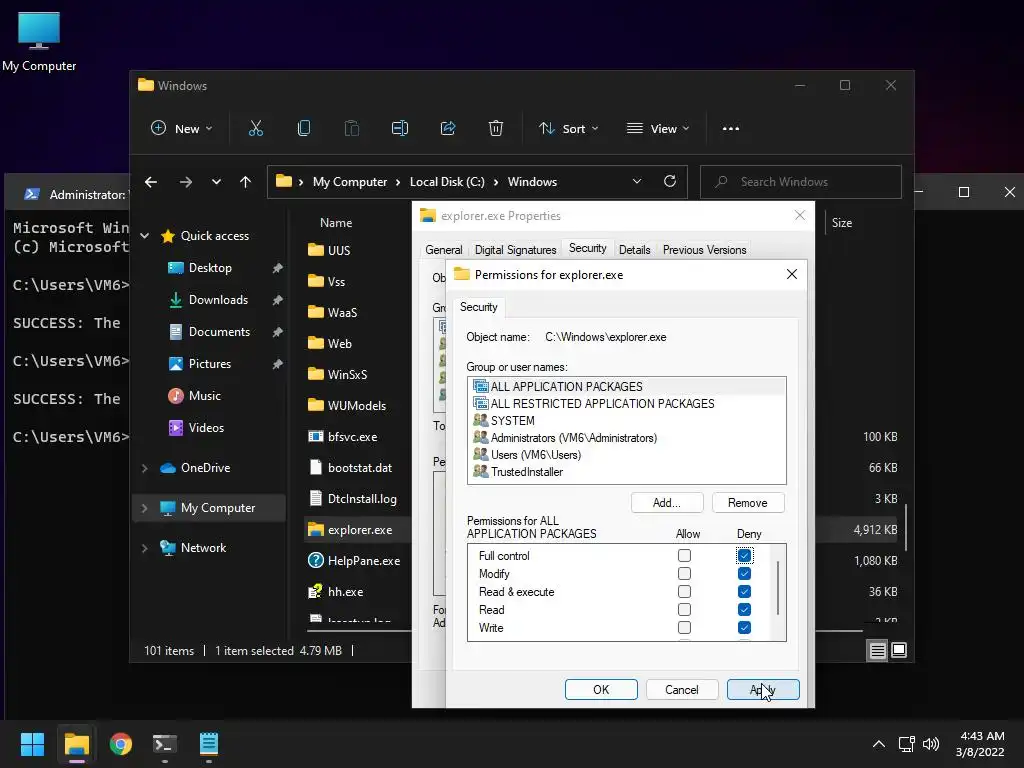The width and height of the screenshot is (1024, 768).
Task: Remove the selected group
Action: point(748,503)
